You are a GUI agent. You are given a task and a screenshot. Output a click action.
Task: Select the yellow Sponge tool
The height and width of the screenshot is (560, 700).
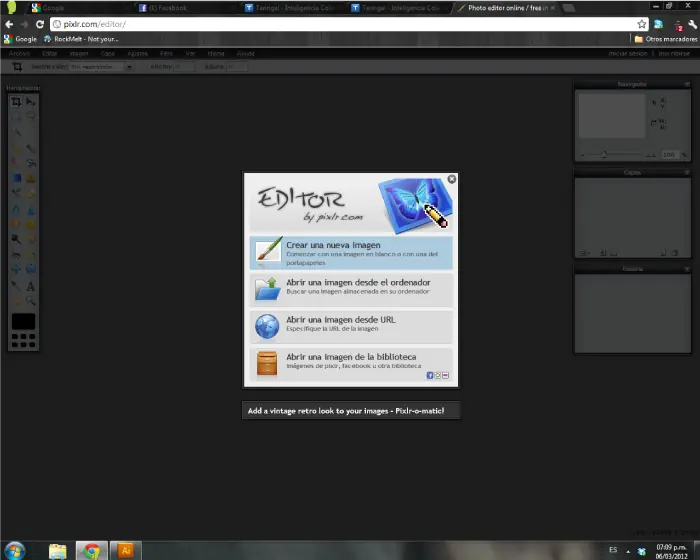pyautogui.click(x=30, y=223)
